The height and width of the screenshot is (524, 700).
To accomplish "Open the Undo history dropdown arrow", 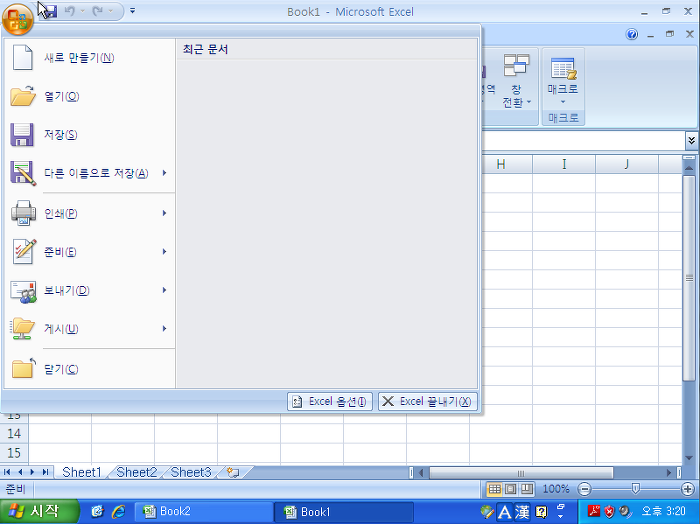I will (83, 11).
